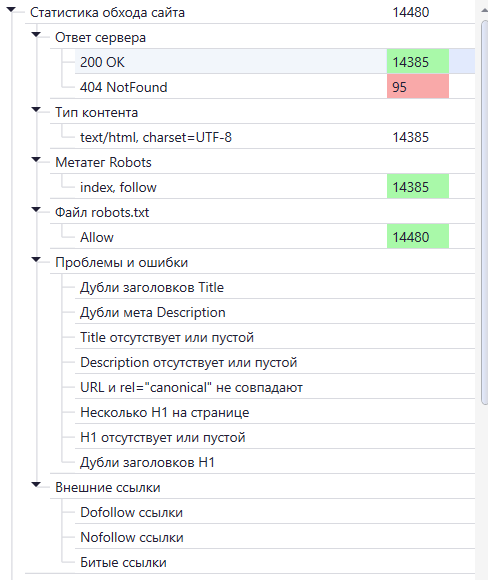Collapse the Статистика обхода сайта root node

[11, 9]
